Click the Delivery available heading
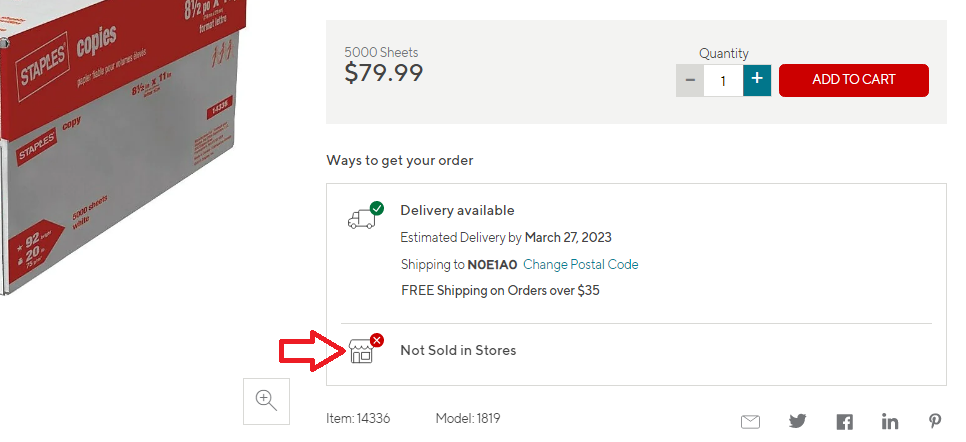Viewport: 966px width, 442px height. (x=457, y=210)
